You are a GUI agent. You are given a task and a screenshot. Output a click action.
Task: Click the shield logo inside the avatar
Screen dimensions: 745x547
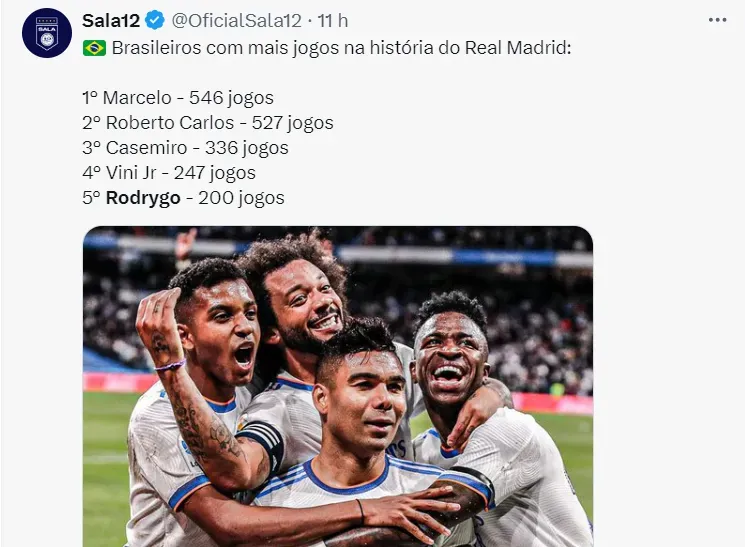point(47,33)
